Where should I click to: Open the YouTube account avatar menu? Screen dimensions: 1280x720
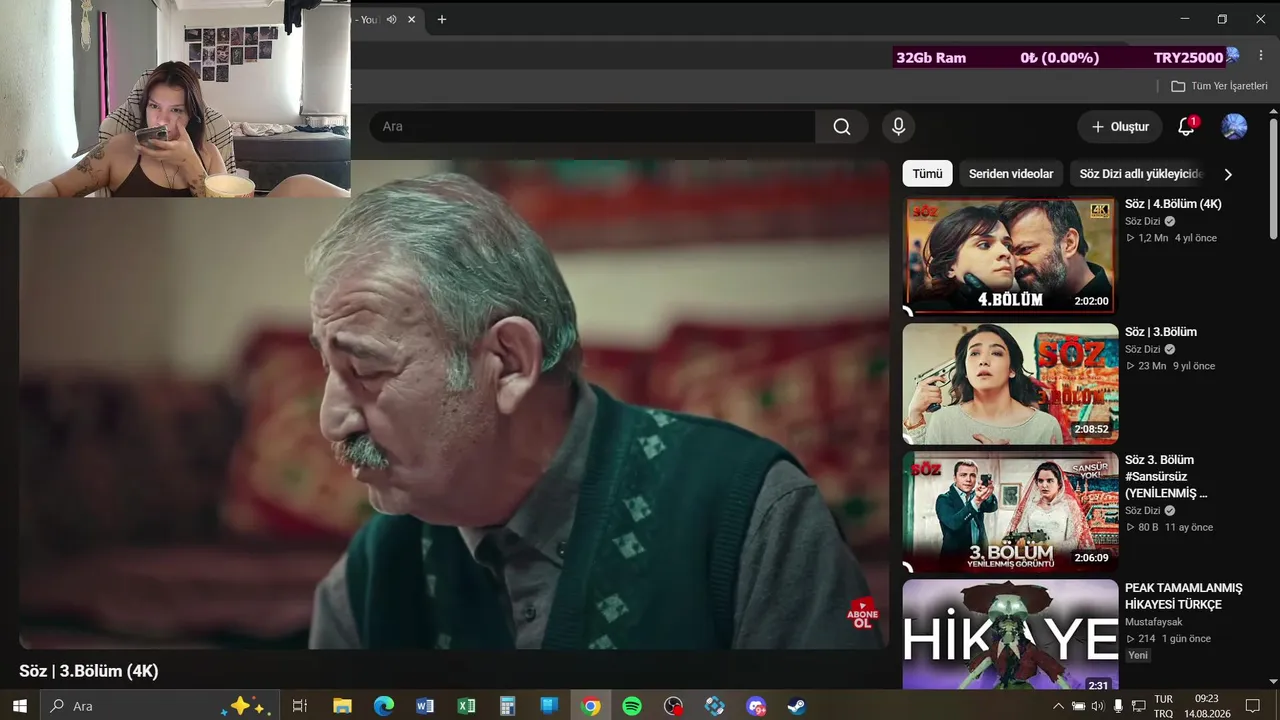1234,127
